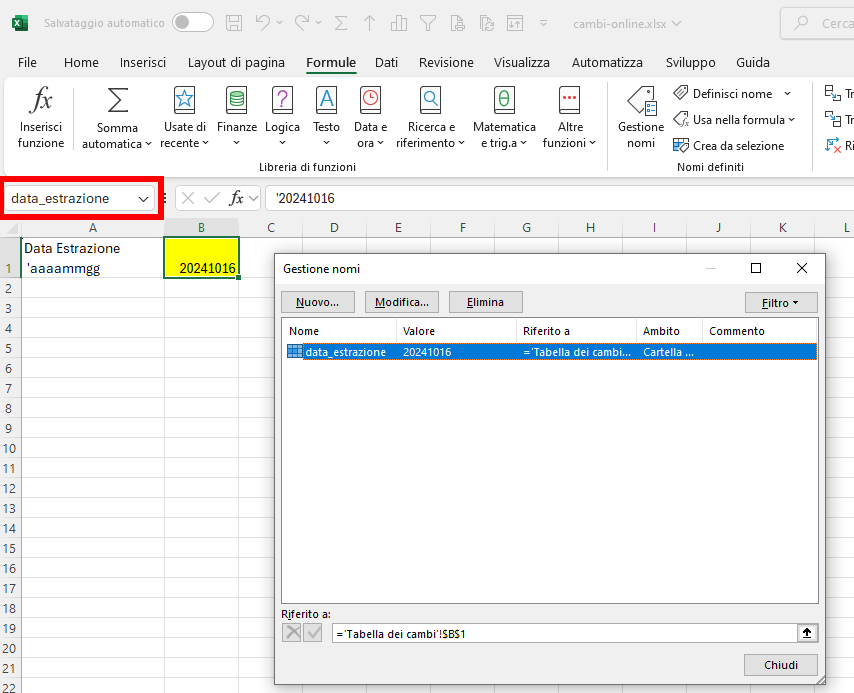Open Usate di recente functions

[x=185, y=117]
